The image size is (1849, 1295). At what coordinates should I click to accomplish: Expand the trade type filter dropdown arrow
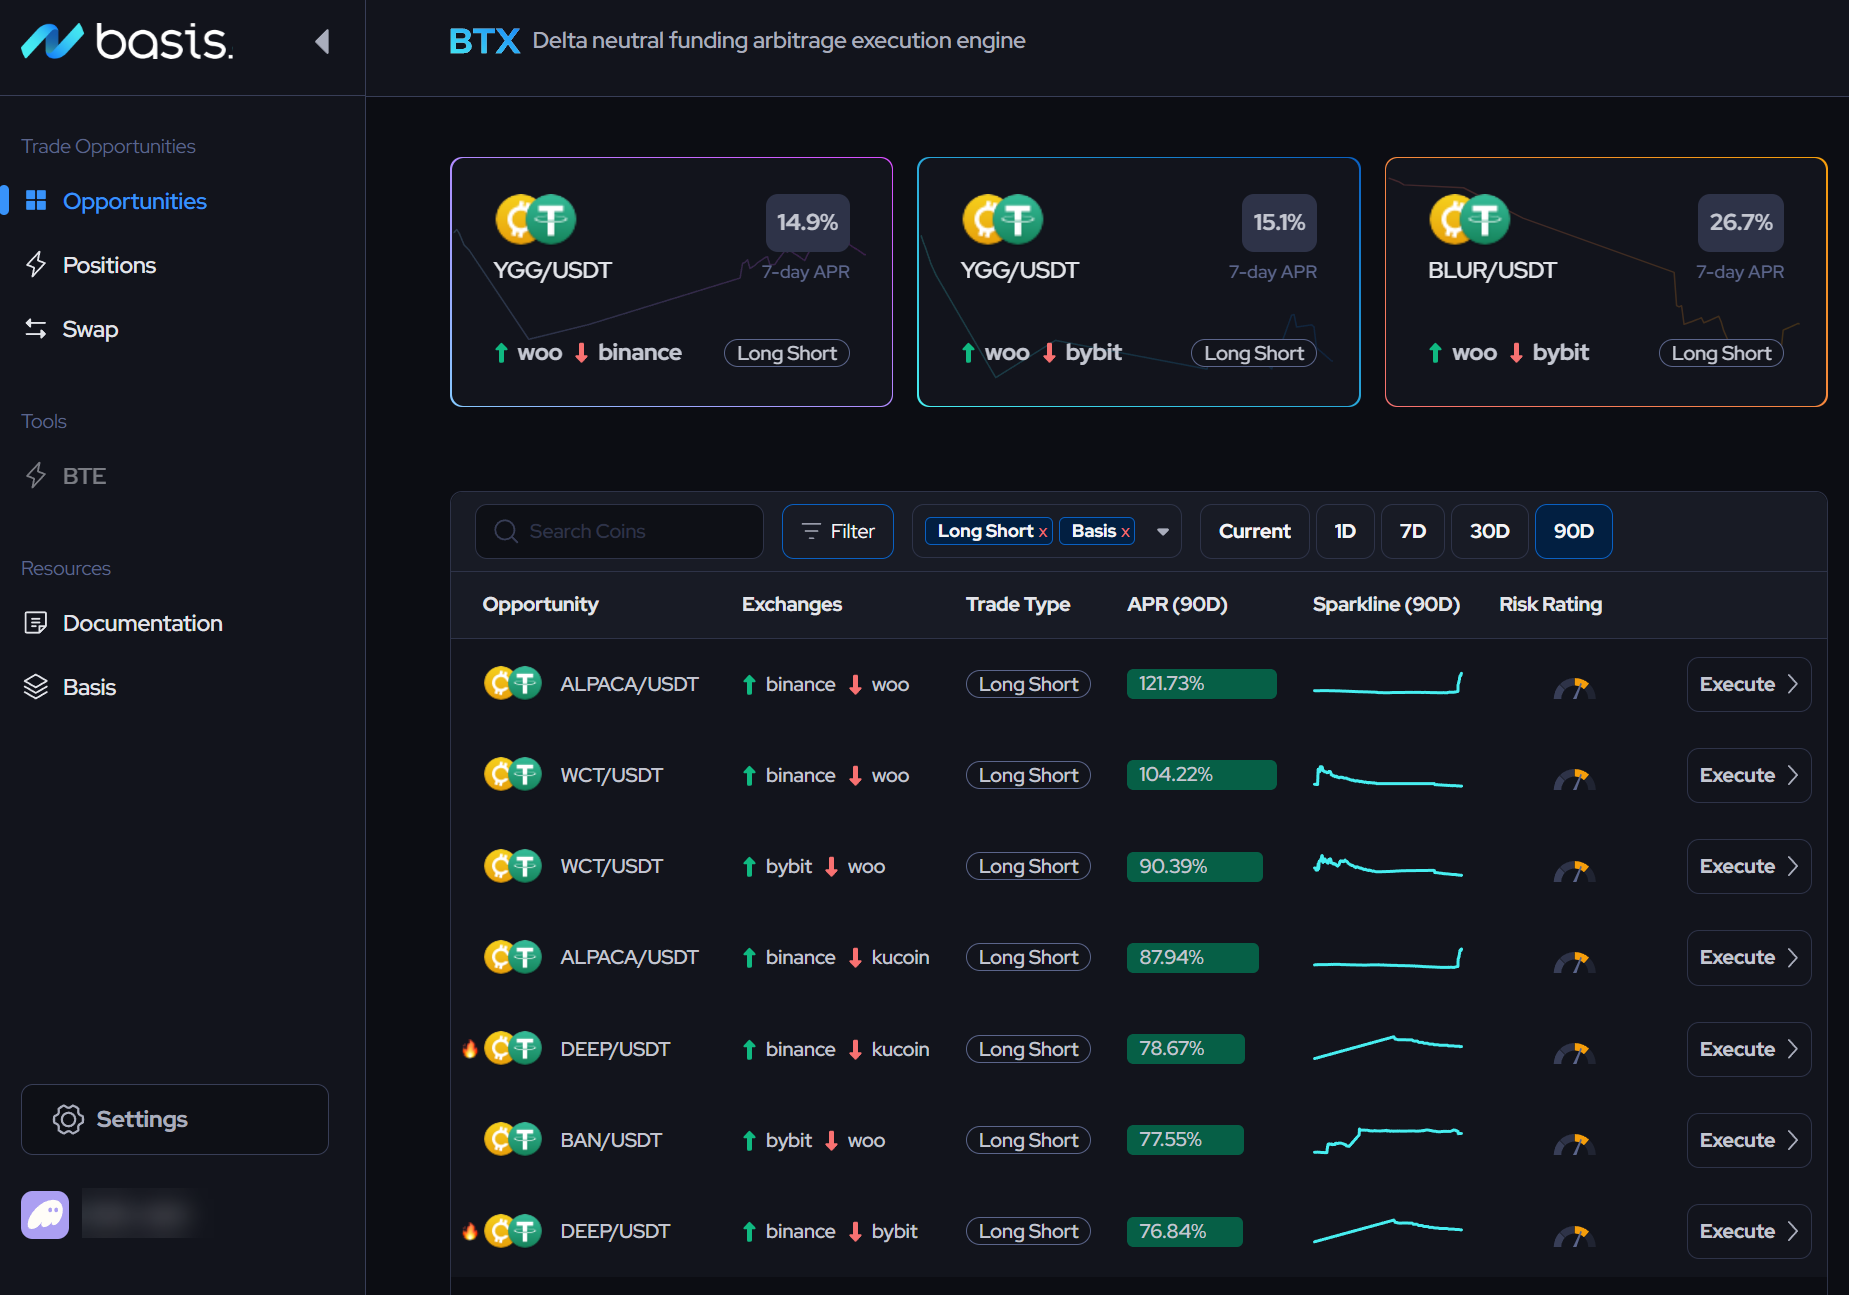click(x=1163, y=532)
